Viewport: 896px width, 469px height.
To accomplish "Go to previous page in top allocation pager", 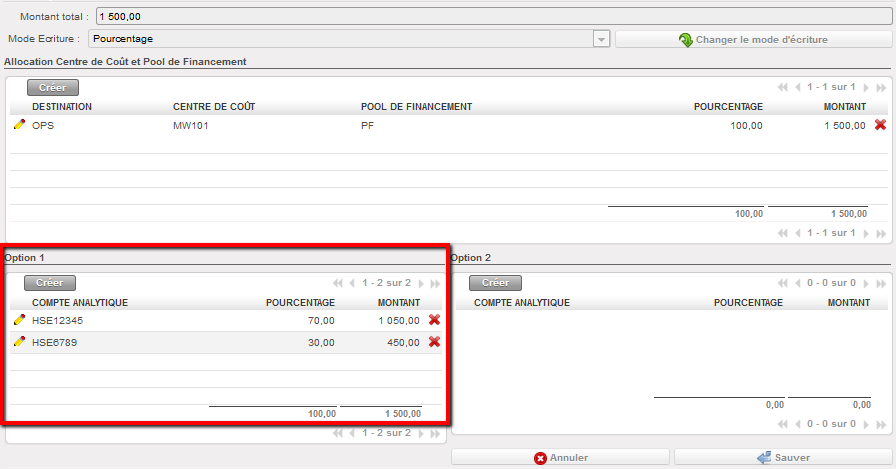I will 798,87.
